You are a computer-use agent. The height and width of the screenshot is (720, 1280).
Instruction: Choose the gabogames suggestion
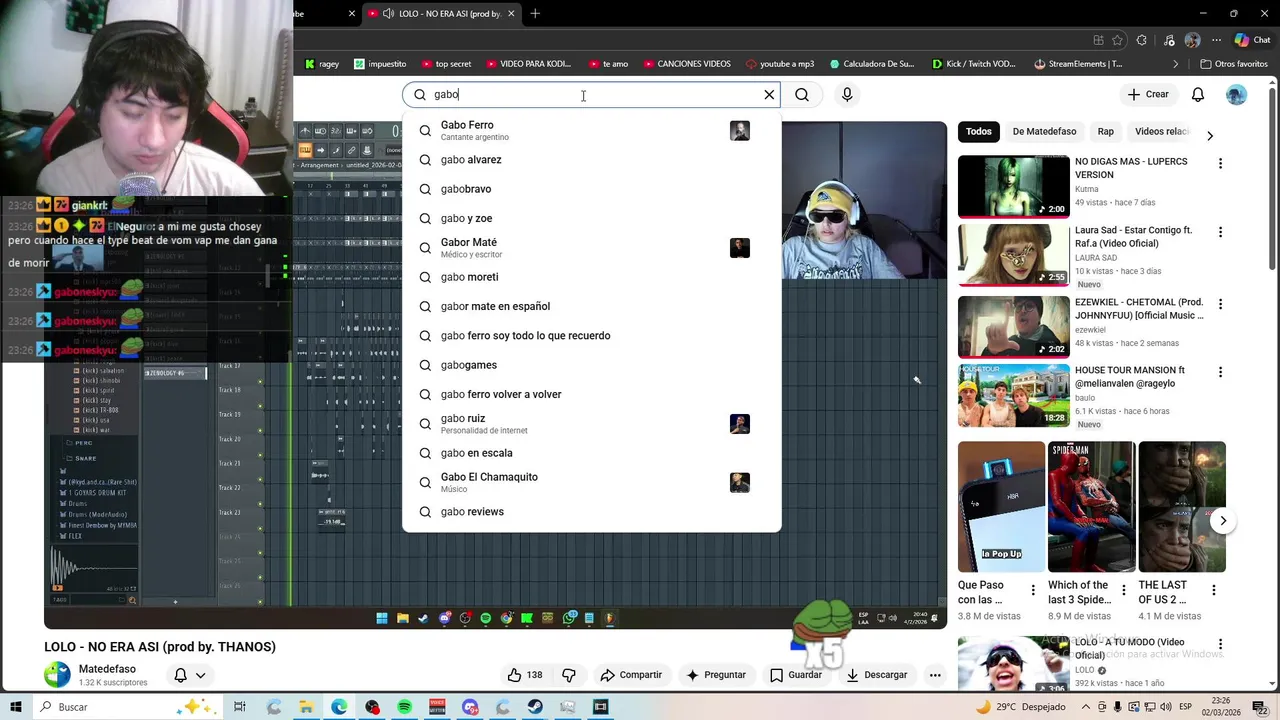click(x=591, y=365)
